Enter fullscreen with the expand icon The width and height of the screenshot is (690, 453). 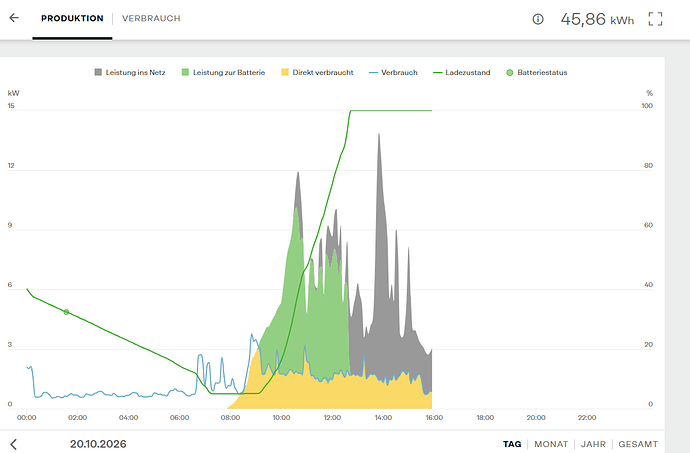(655, 19)
